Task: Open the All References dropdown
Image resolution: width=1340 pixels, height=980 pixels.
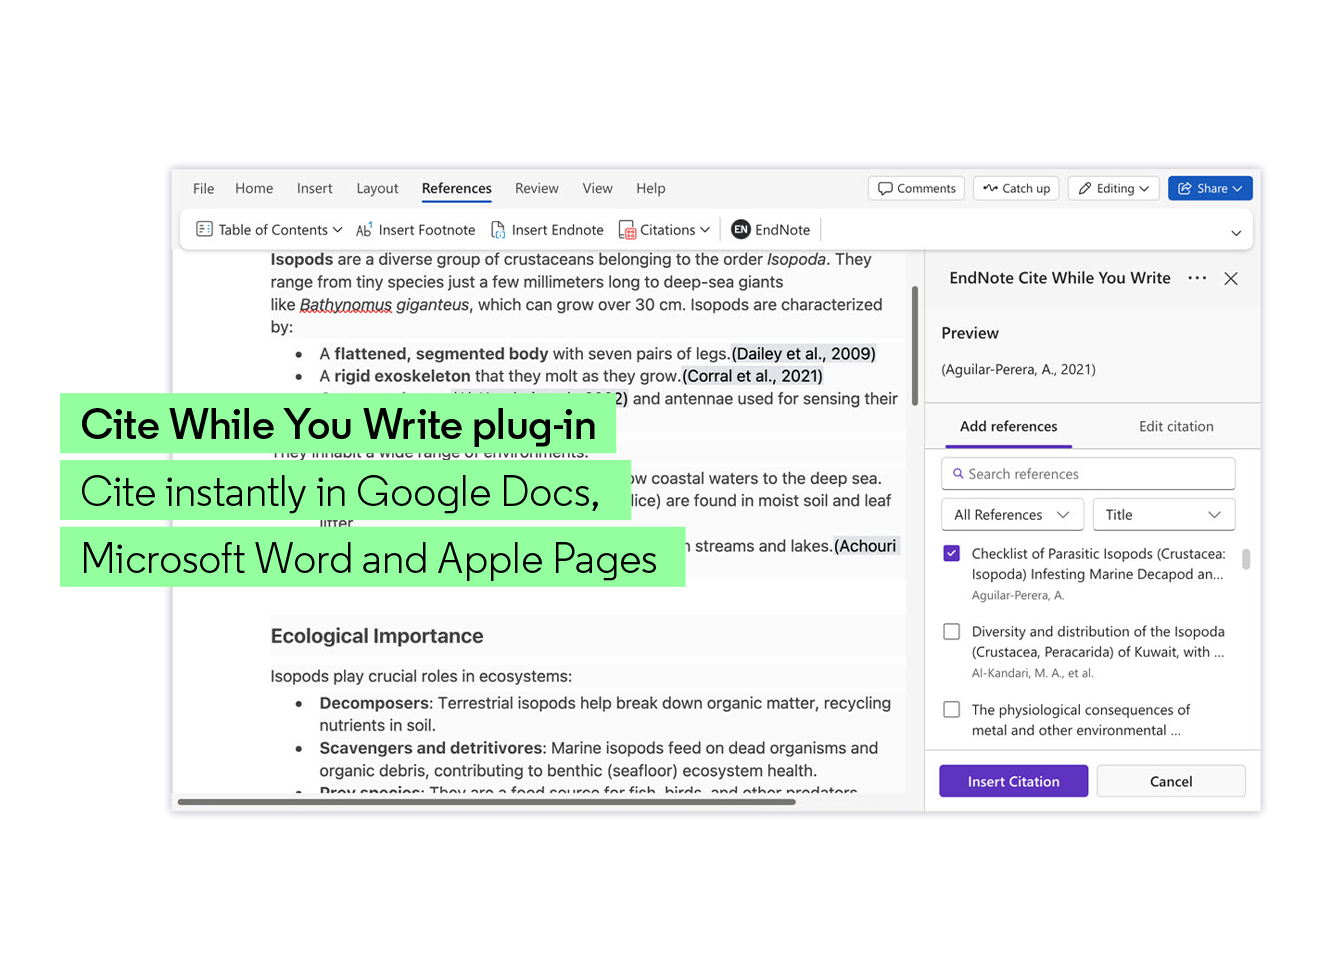Action: click(x=1012, y=514)
